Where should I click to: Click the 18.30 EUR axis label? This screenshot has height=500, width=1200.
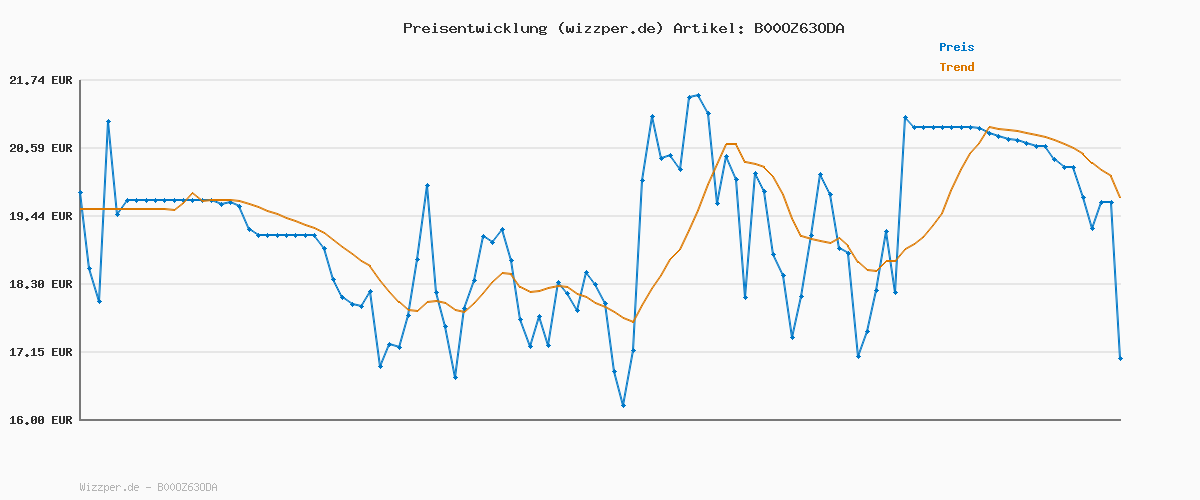pyautogui.click(x=40, y=285)
